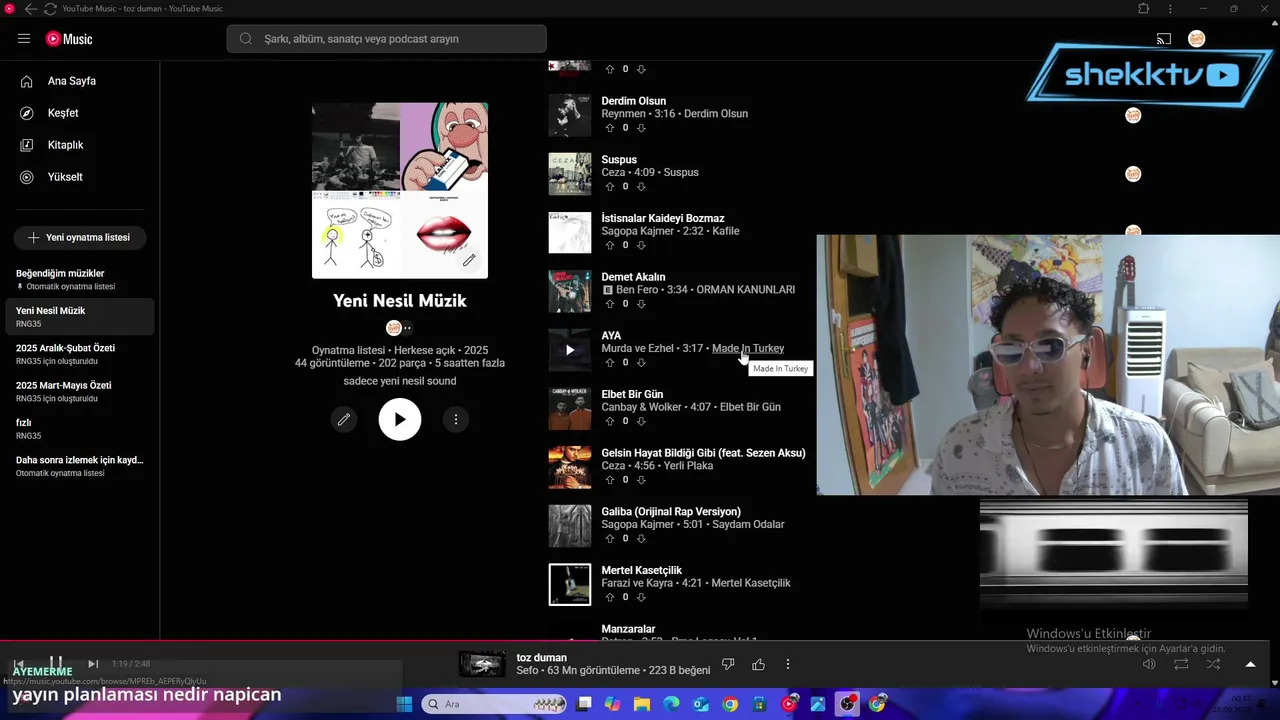Open the Windows Start menu
Image resolution: width=1280 pixels, height=720 pixels.
(x=404, y=704)
